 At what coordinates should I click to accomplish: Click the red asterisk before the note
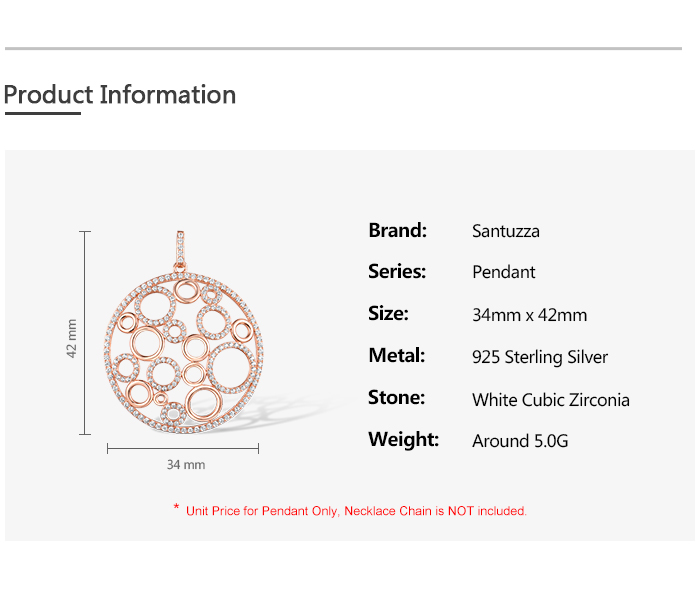click(x=177, y=509)
